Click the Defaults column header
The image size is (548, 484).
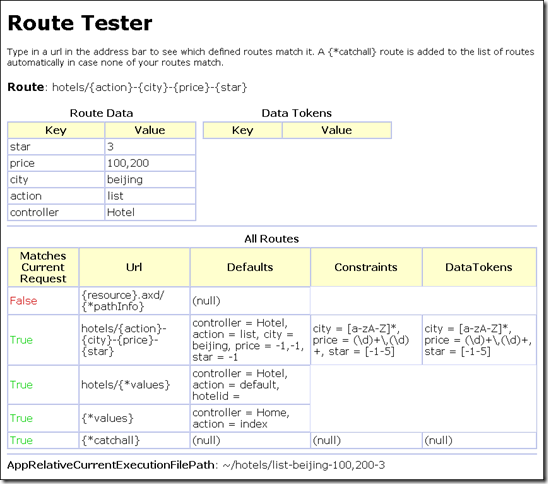pyautogui.click(x=250, y=267)
